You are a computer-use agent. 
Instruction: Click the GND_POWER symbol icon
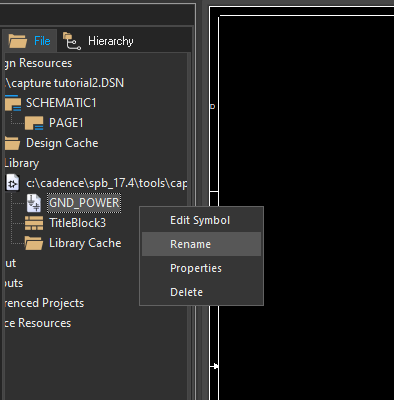pos(34,203)
